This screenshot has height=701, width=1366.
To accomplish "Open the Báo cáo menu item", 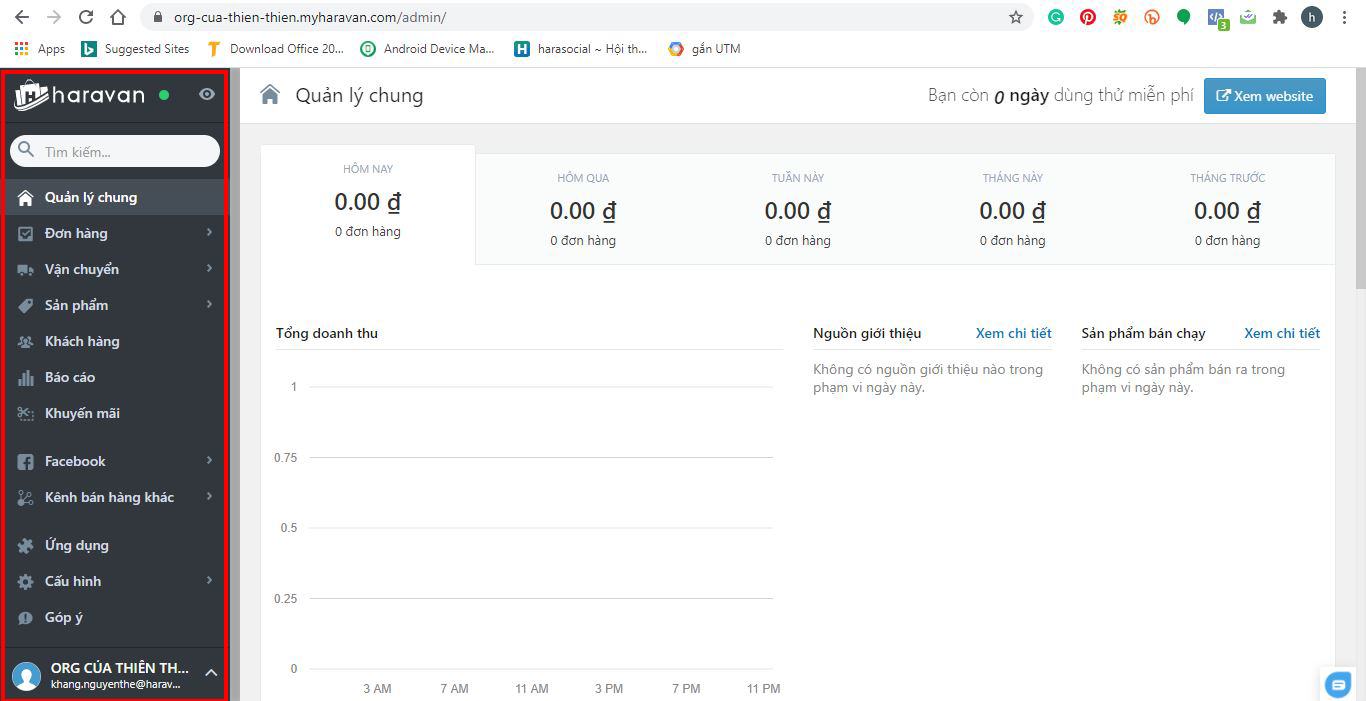I will [114, 377].
